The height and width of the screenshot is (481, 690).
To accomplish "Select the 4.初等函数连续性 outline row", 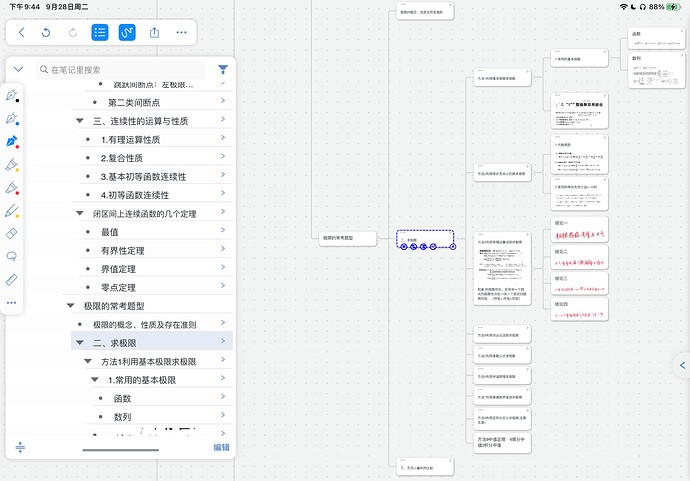I will [x=156, y=195].
